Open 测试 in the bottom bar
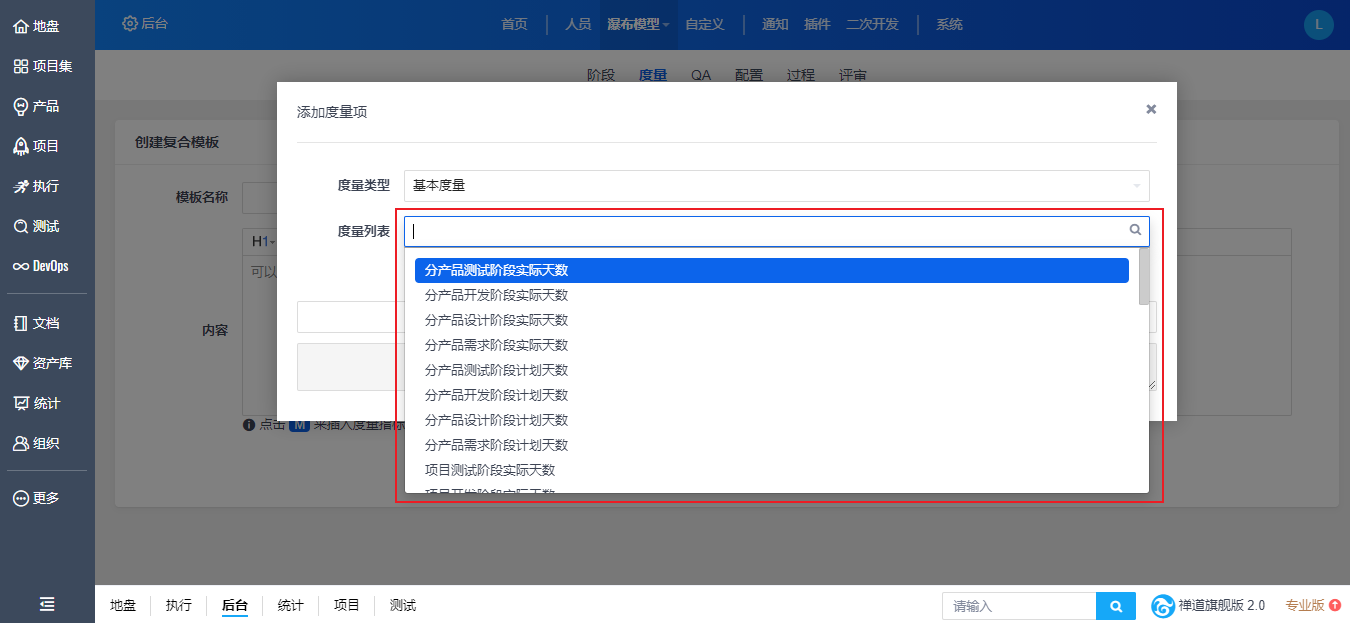 pos(403,605)
